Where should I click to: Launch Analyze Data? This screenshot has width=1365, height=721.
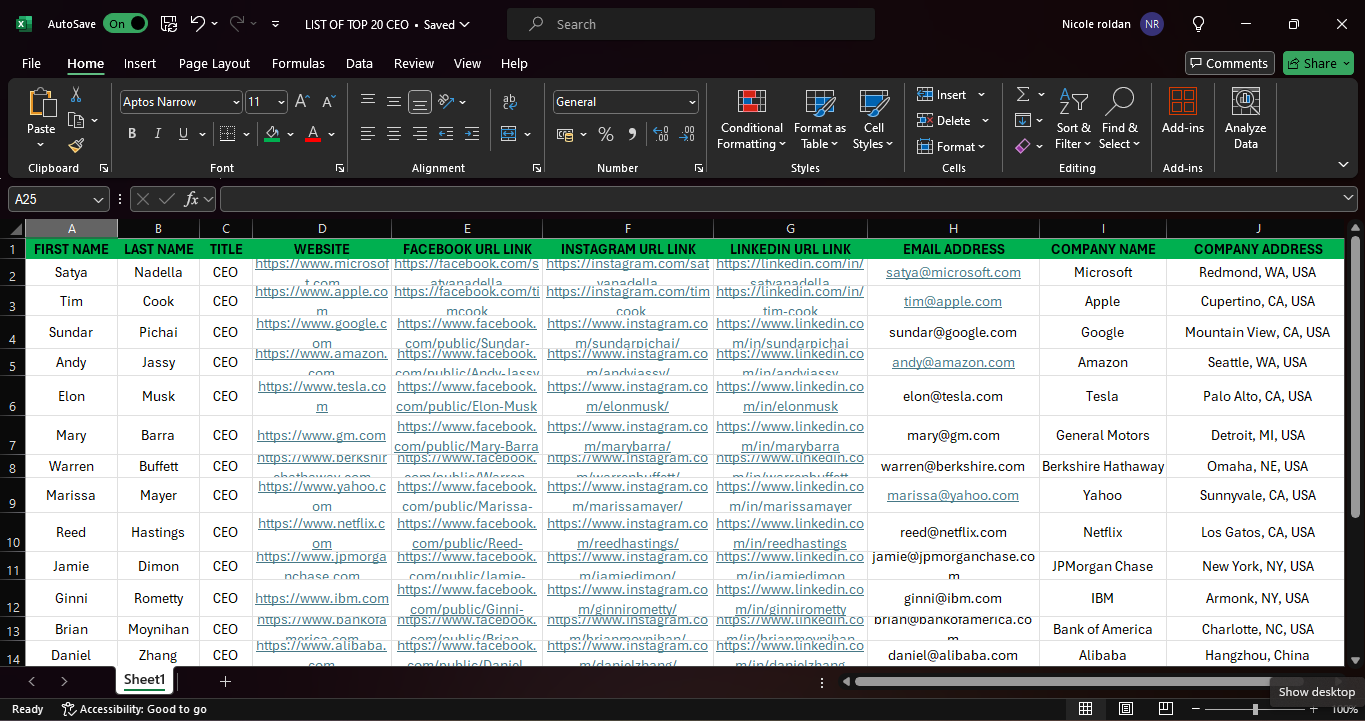[x=1245, y=119]
